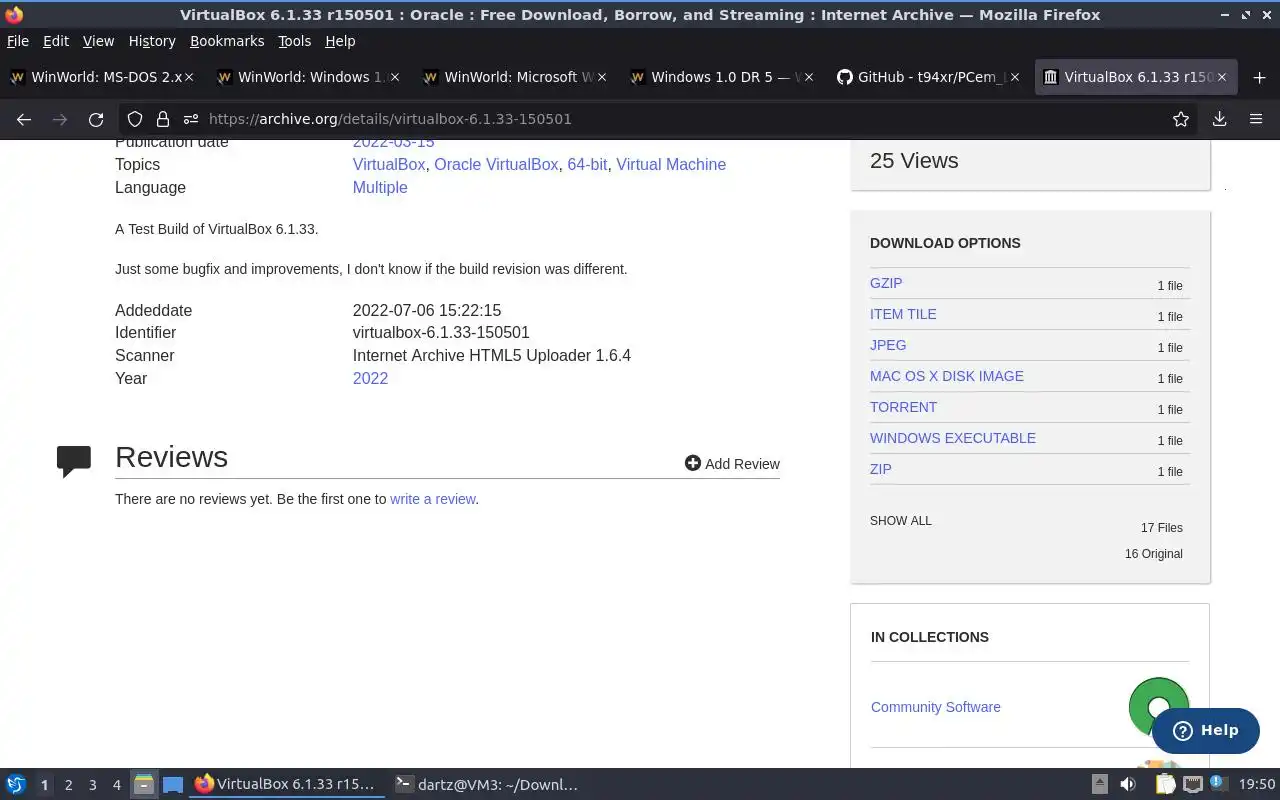Open the Virtual Machine topic link

pos(671,164)
